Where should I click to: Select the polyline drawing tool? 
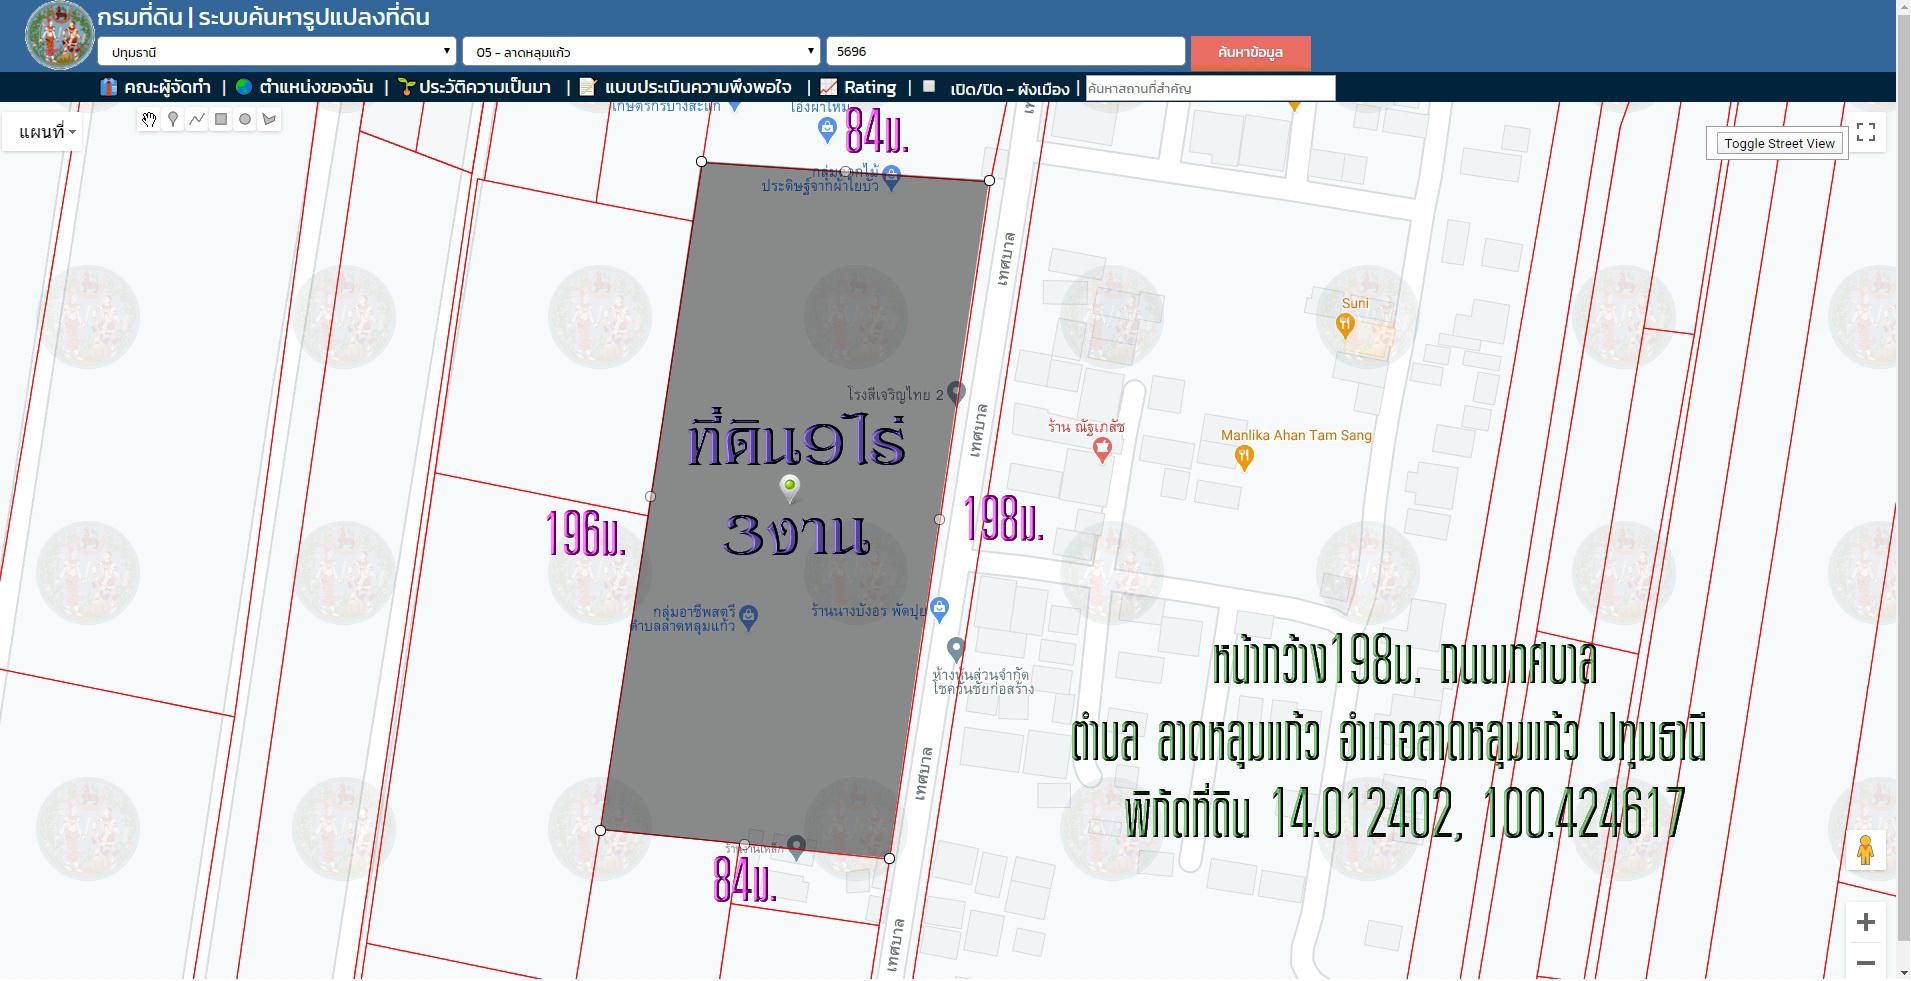[197, 119]
